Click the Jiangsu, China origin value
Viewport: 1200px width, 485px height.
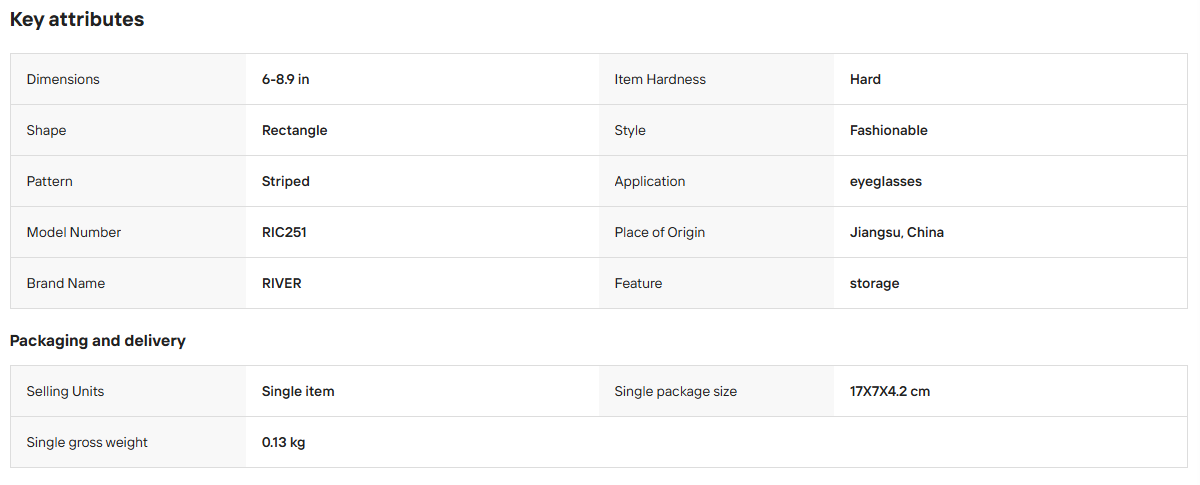896,232
